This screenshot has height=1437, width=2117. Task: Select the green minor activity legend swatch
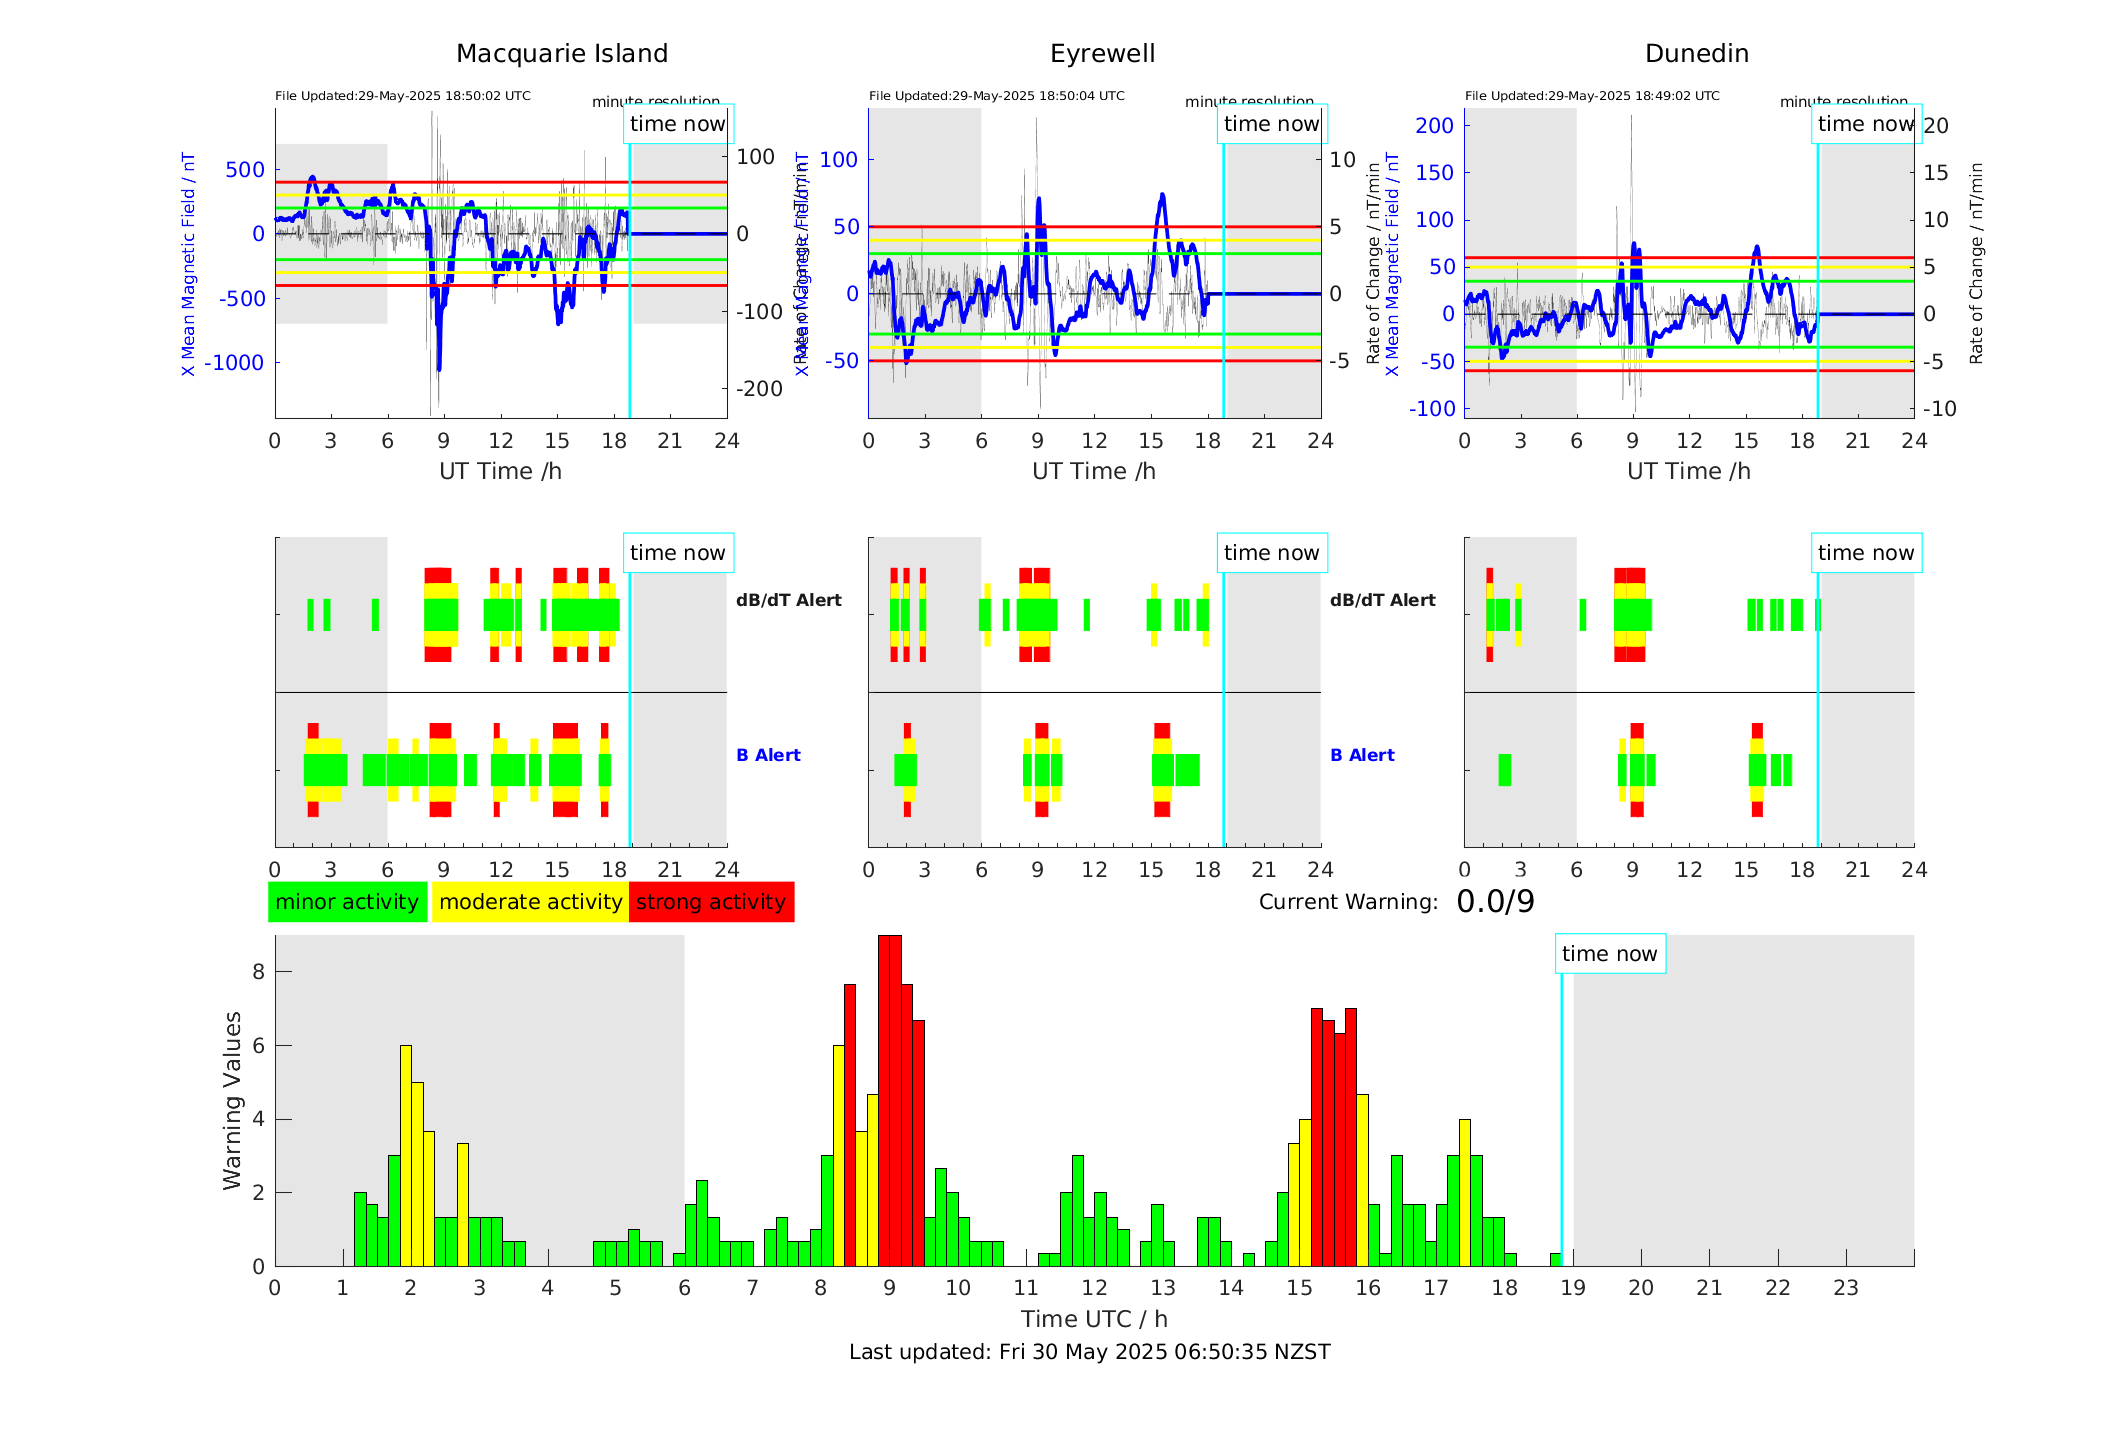347,902
